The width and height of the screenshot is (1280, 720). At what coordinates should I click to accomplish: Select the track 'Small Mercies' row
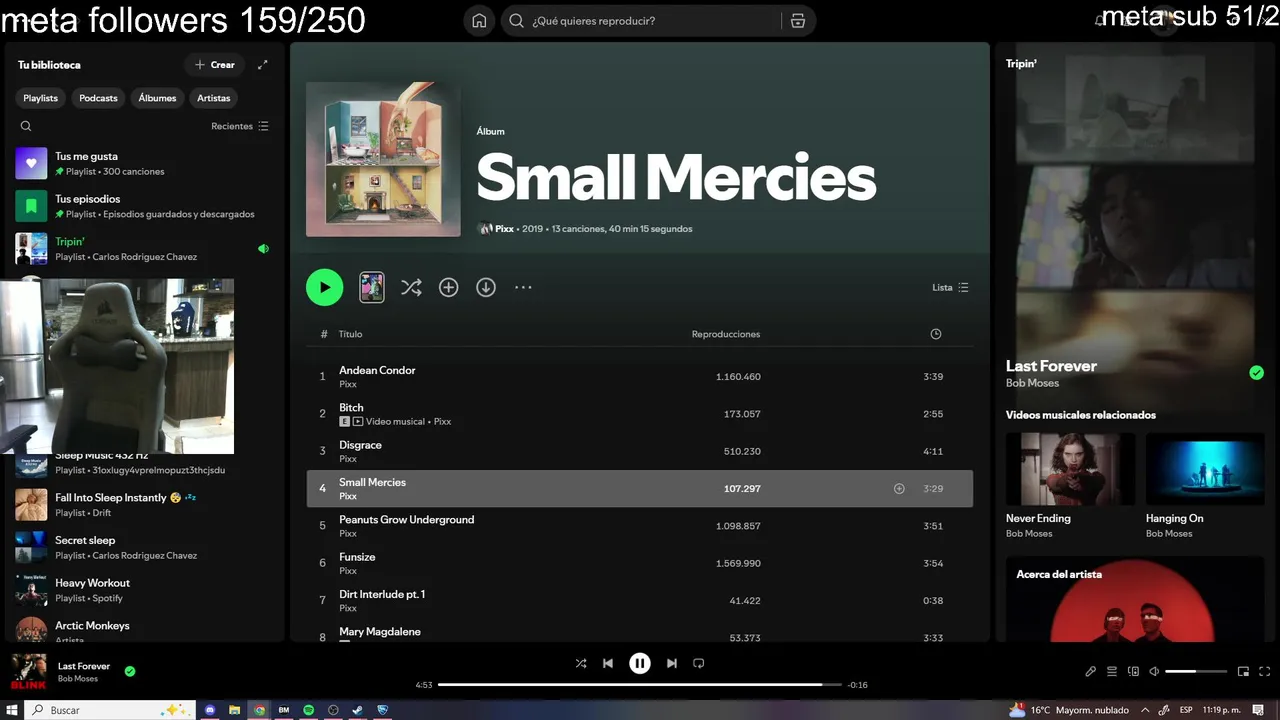639,489
